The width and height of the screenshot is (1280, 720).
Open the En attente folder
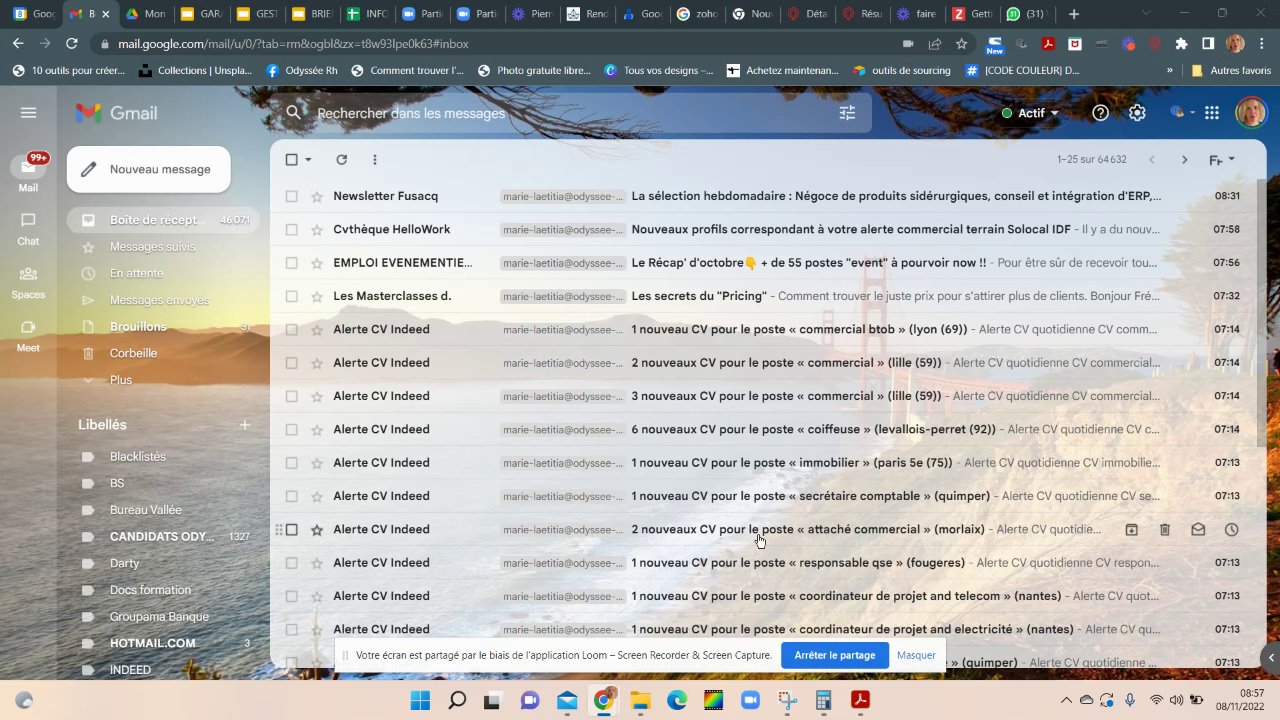pyautogui.click(x=161, y=273)
